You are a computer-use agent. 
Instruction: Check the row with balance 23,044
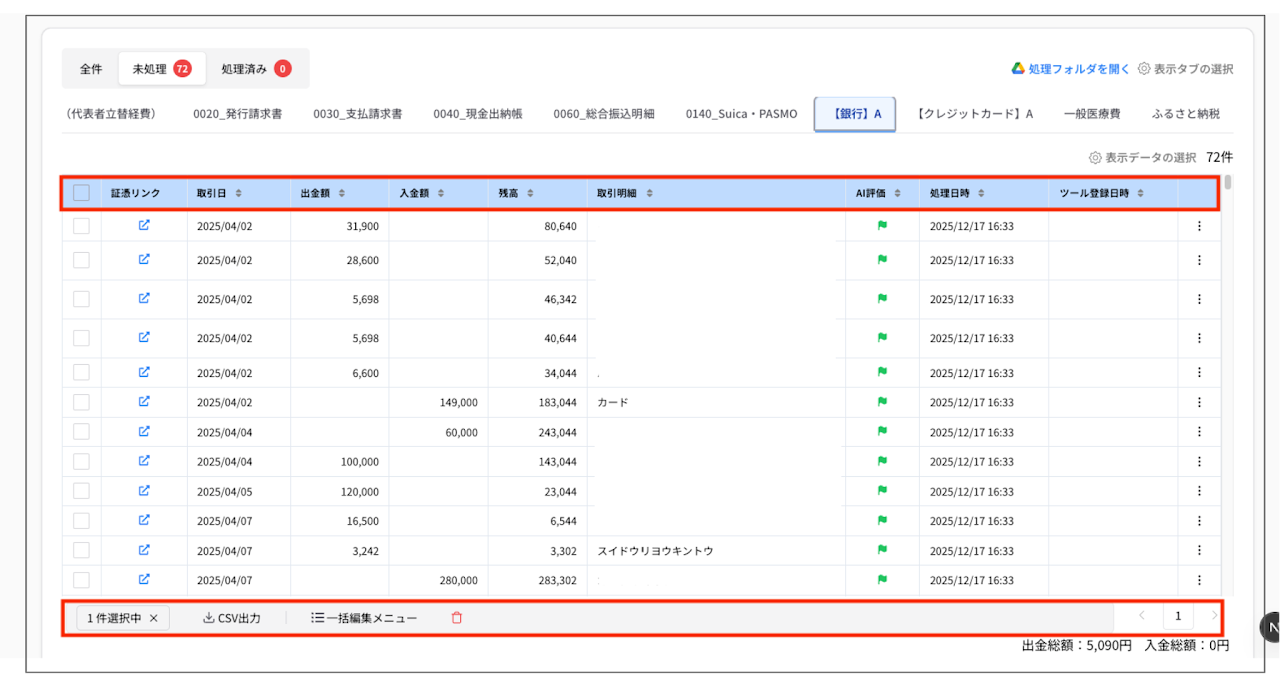point(82,491)
